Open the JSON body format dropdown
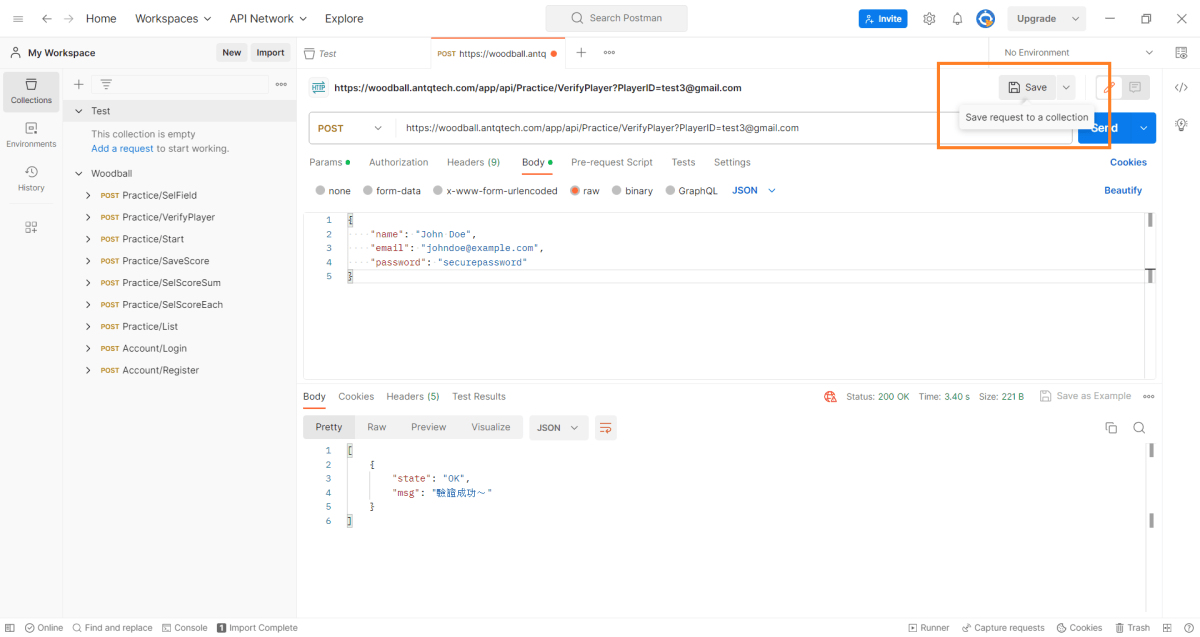1200x637 pixels. click(754, 190)
